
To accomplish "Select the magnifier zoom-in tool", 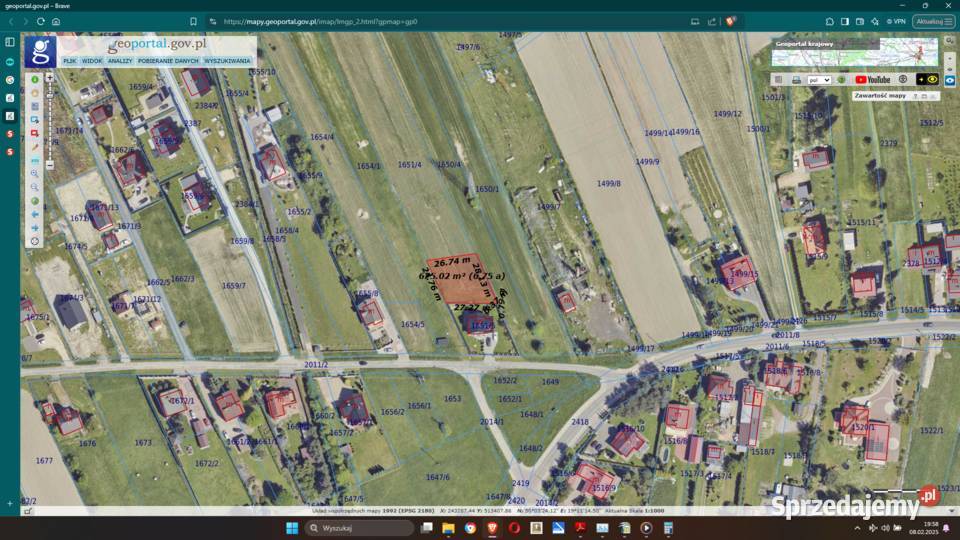I will click(35, 174).
